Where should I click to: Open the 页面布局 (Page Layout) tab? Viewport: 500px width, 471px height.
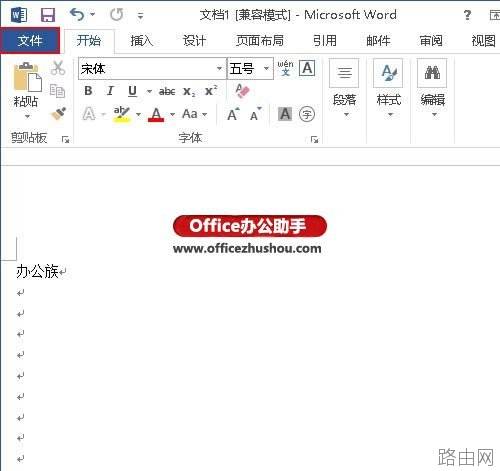[x=260, y=41]
